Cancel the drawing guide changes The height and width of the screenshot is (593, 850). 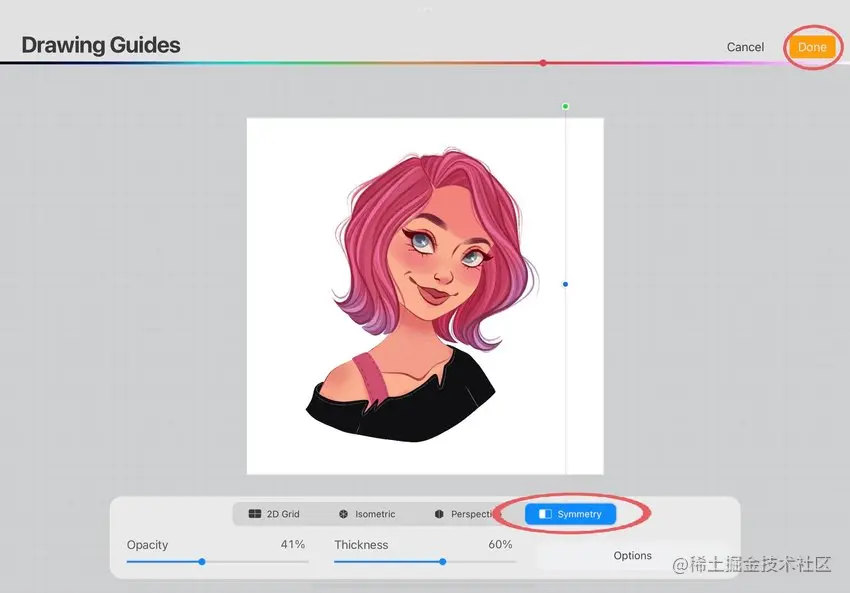pyautogui.click(x=745, y=46)
